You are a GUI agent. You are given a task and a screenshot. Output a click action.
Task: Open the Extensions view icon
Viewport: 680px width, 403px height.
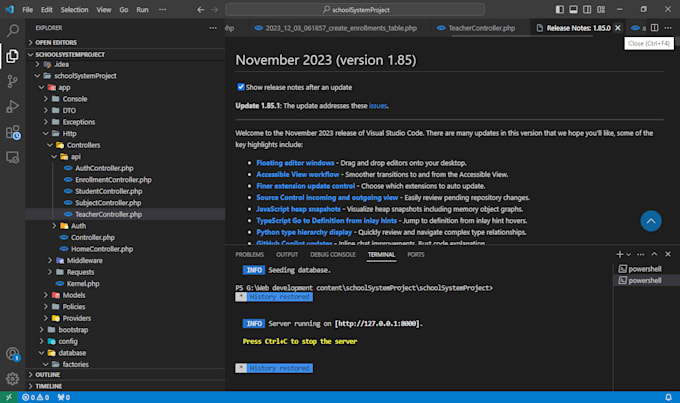tap(13, 132)
